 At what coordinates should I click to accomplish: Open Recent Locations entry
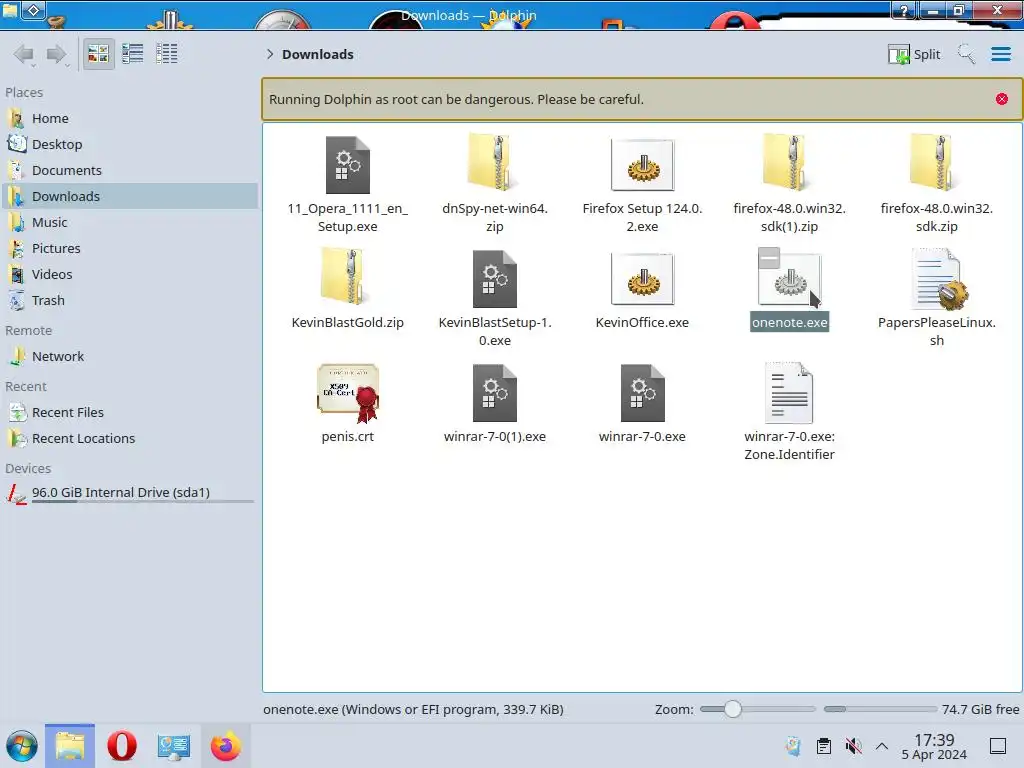coord(130,439)
